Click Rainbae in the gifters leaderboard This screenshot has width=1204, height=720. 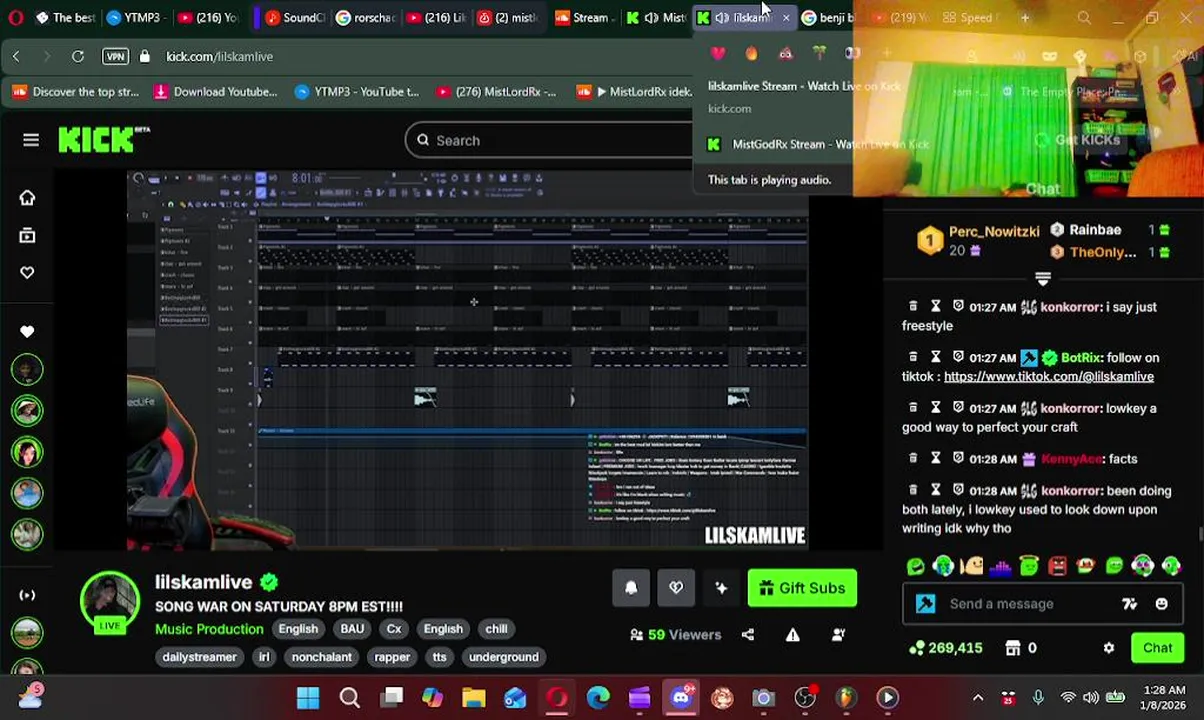[1095, 230]
